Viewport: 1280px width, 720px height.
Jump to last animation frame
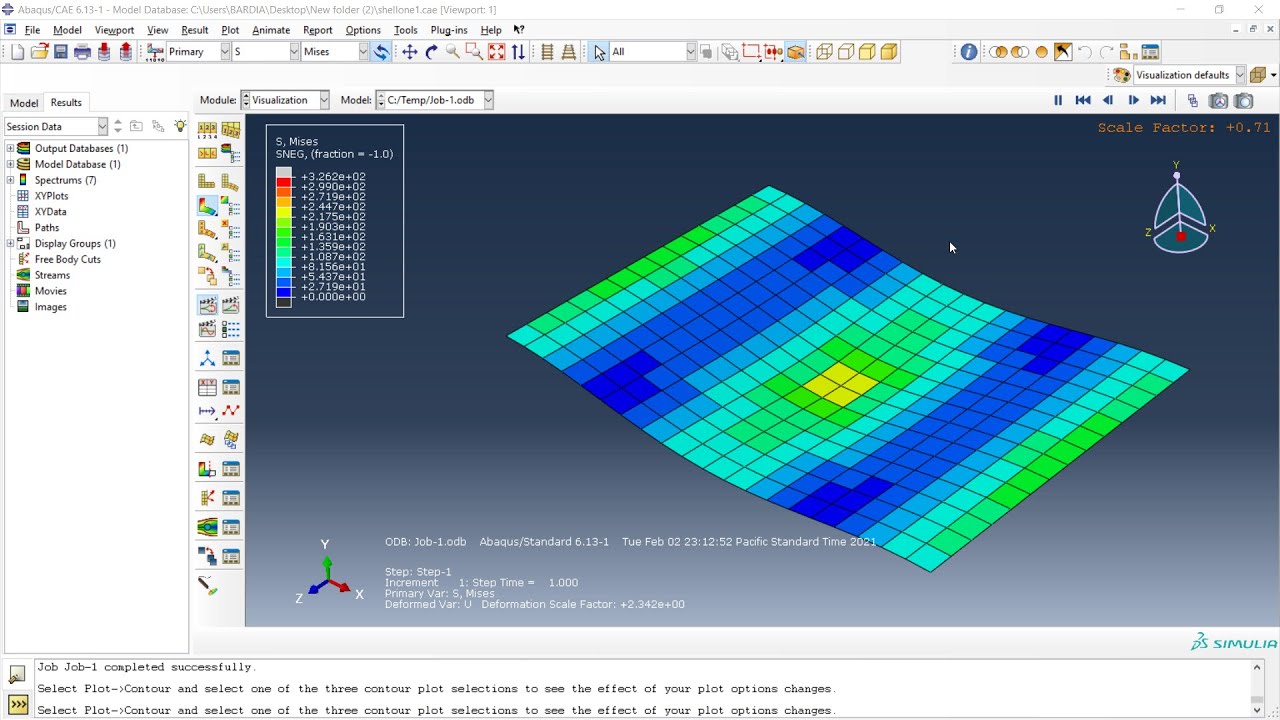(x=1158, y=100)
